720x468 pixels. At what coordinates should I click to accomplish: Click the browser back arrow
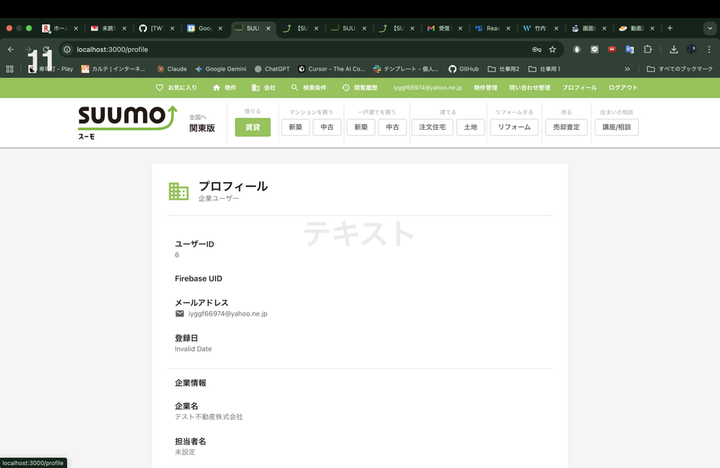tap(11, 49)
